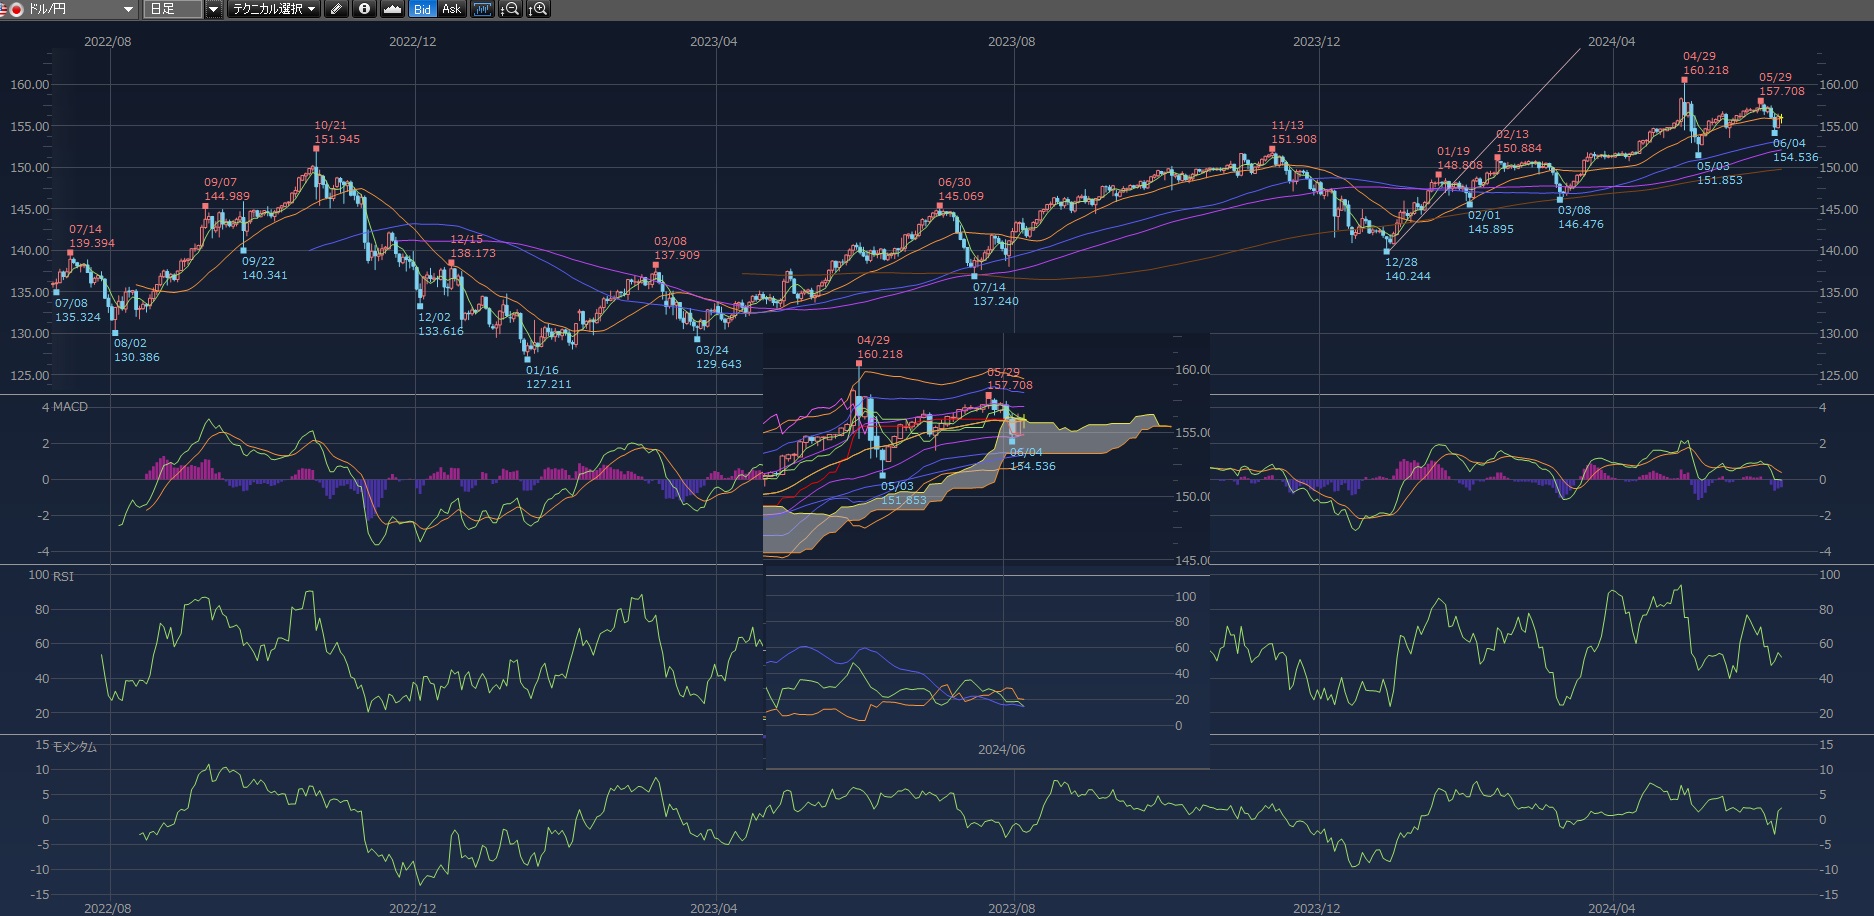Viewport: 1874px width, 916px height.
Task: Select the RSI panel label
Action: click(x=63, y=577)
